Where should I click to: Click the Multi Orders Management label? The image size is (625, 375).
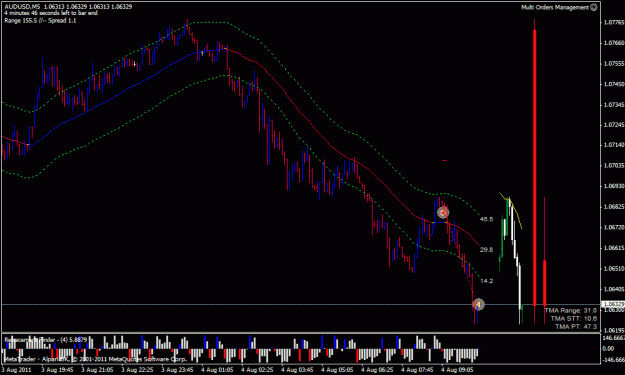pyautogui.click(x=555, y=7)
